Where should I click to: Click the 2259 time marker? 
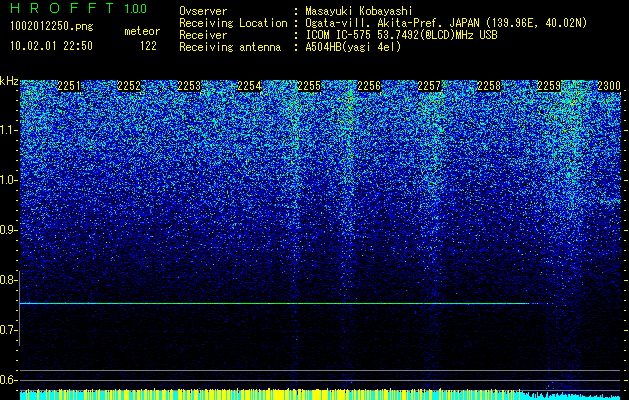pyautogui.click(x=549, y=86)
